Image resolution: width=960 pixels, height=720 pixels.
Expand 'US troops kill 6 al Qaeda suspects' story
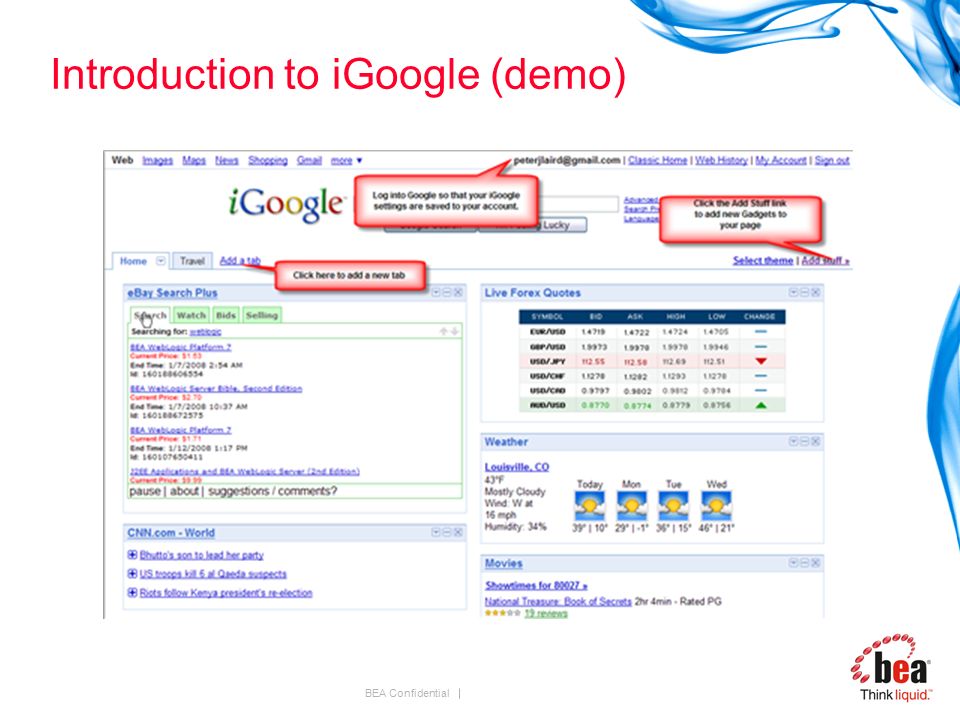click(x=132, y=574)
